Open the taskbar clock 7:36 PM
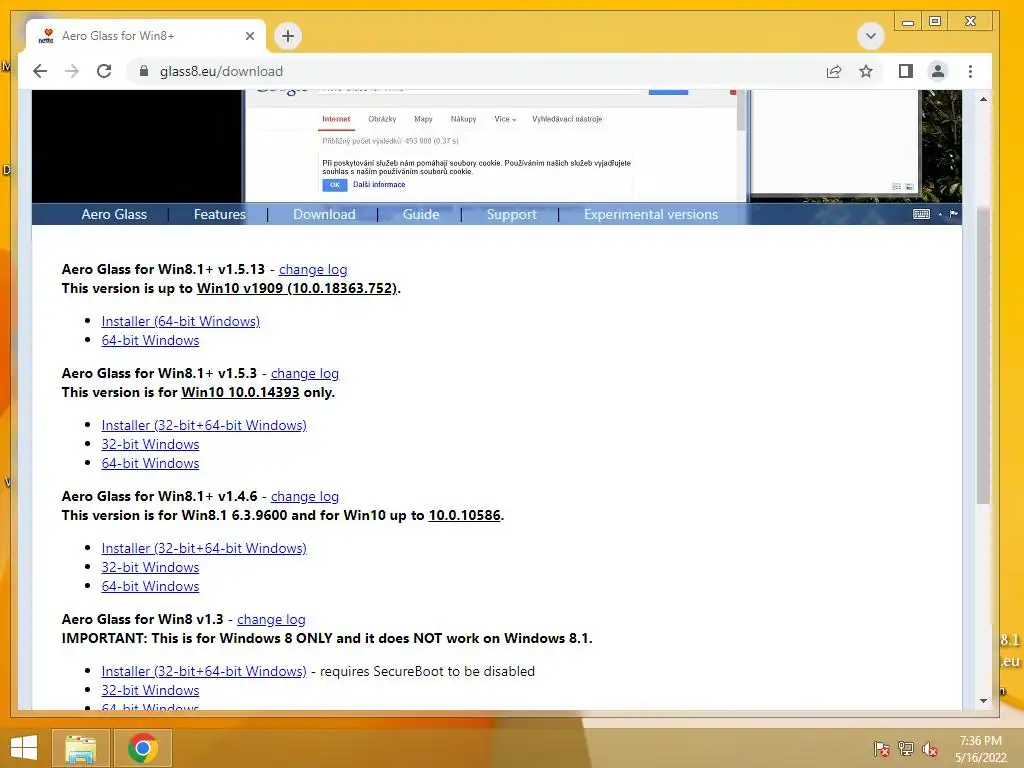Screen dimensions: 1024x768 click(x=980, y=749)
